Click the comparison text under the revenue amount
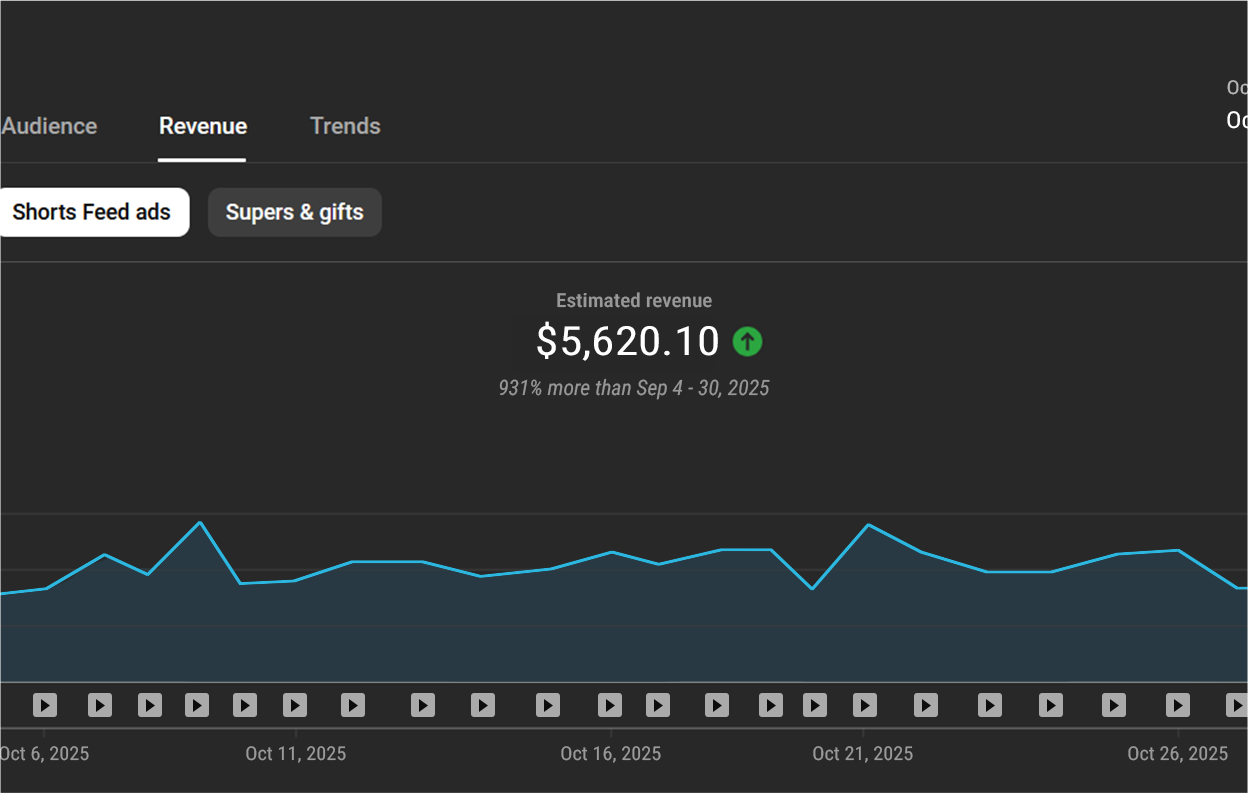The height and width of the screenshot is (793, 1248). click(x=634, y=388)
